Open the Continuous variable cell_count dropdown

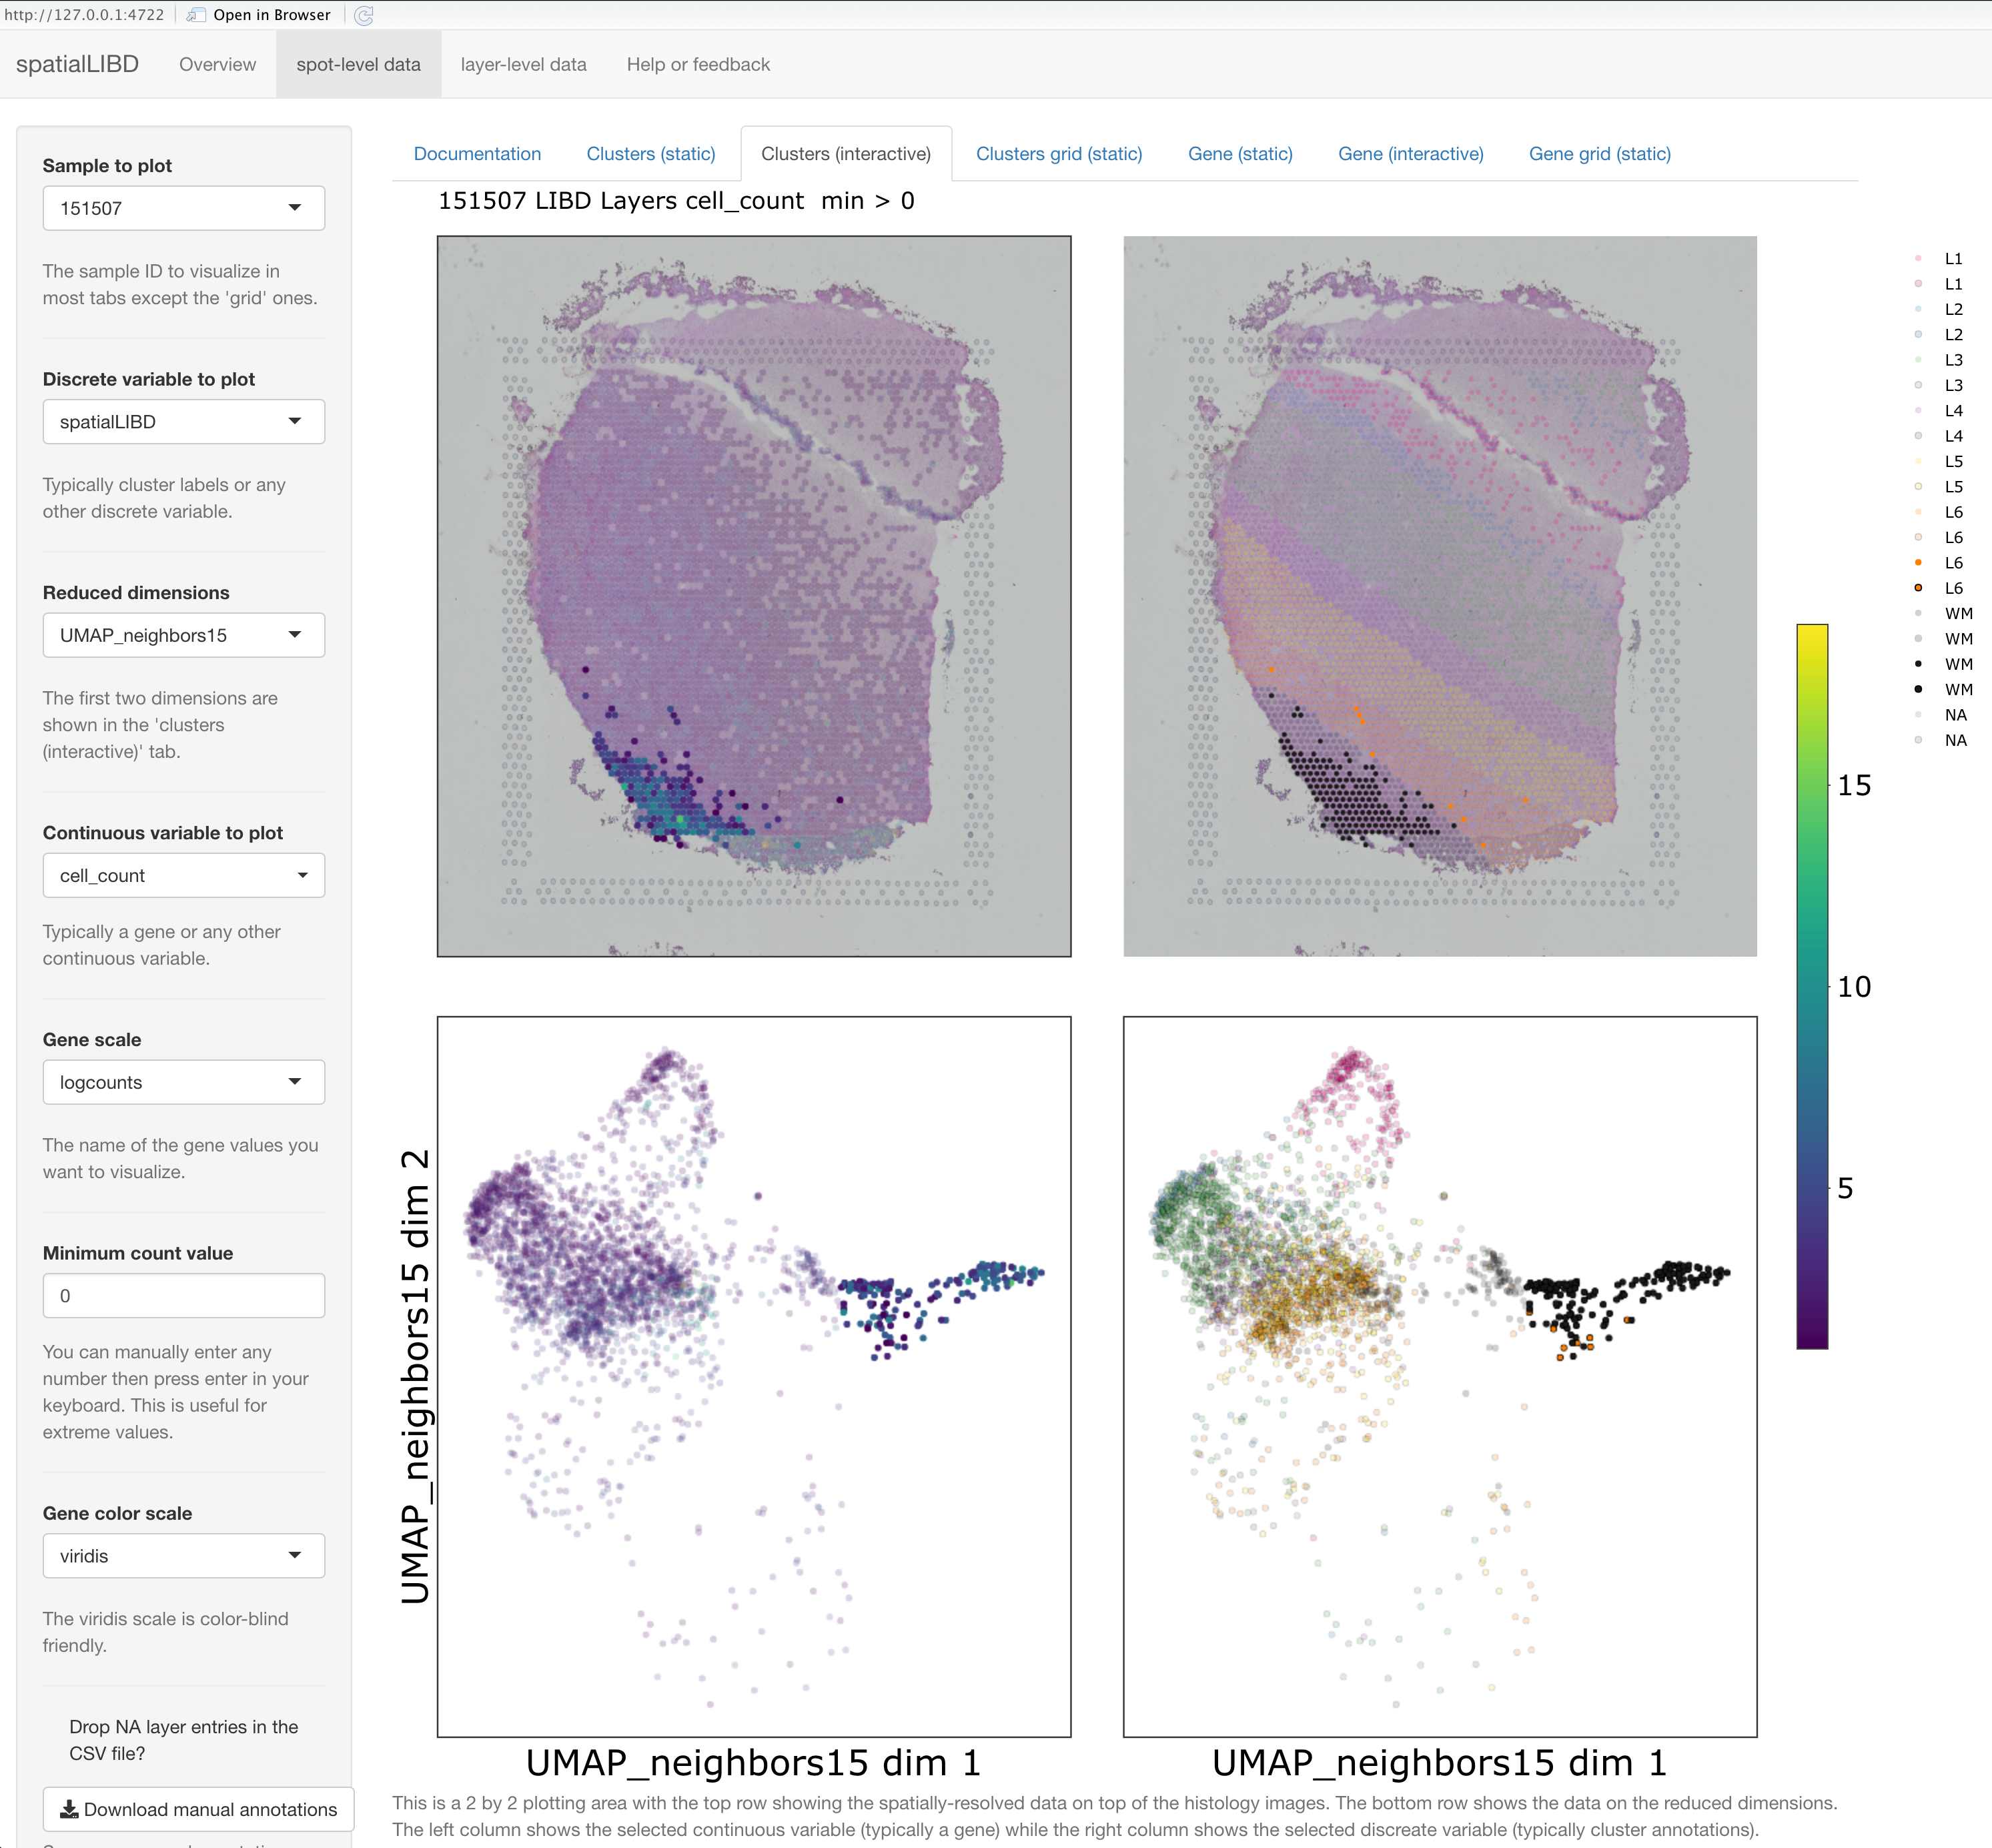click(184, 875)
